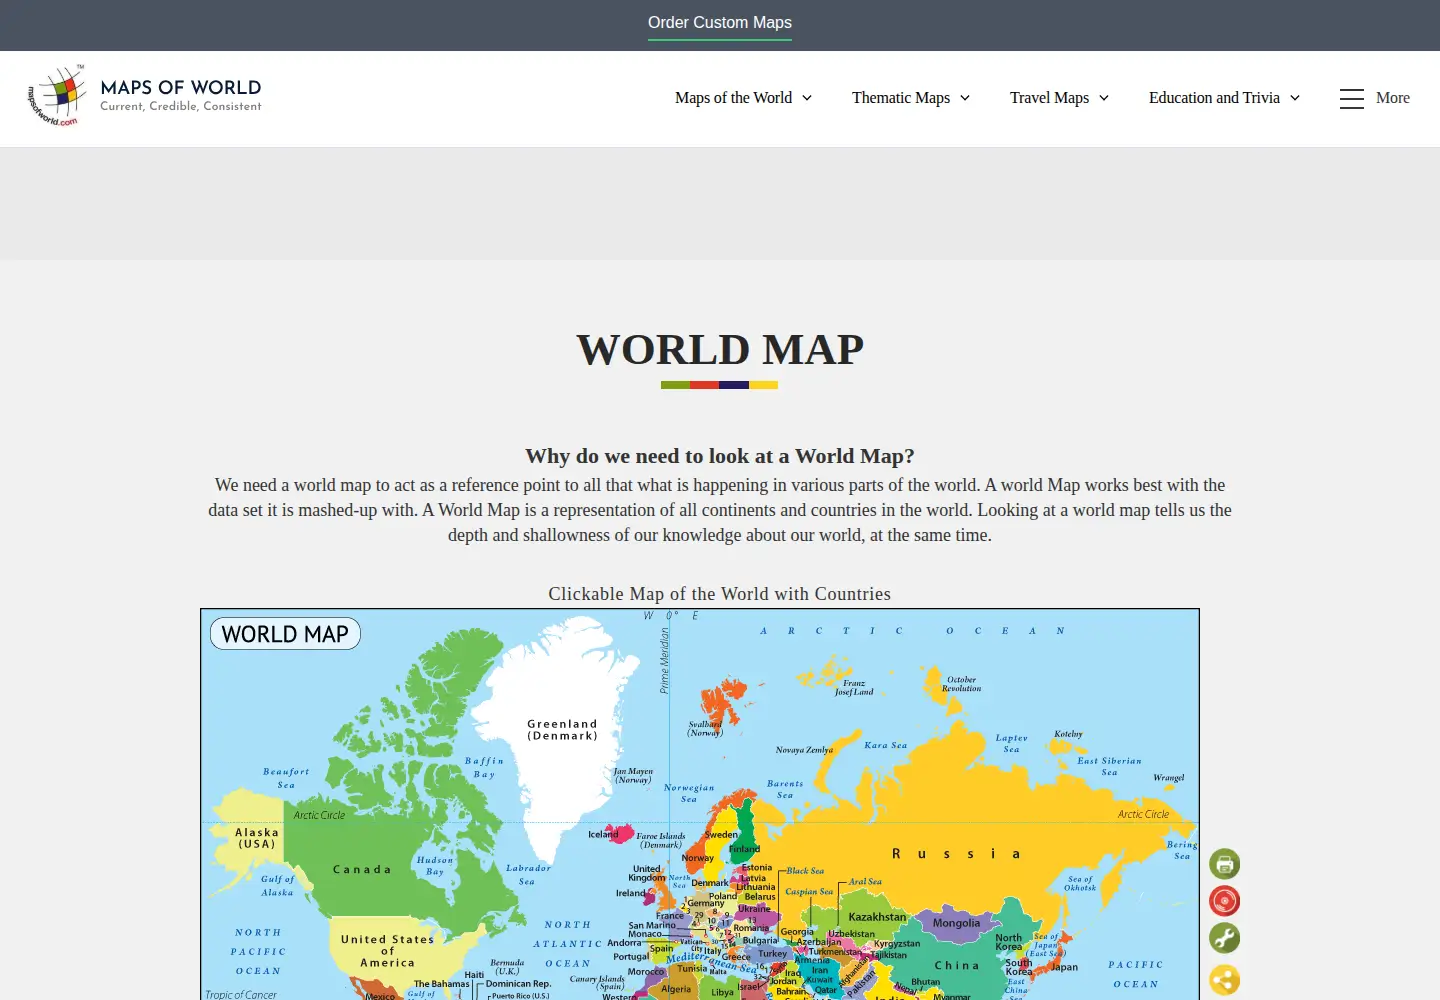Expand the Thematic Maps dropdown
This screenshot has width=1440, height=1000.
click(x=911, y=98)
